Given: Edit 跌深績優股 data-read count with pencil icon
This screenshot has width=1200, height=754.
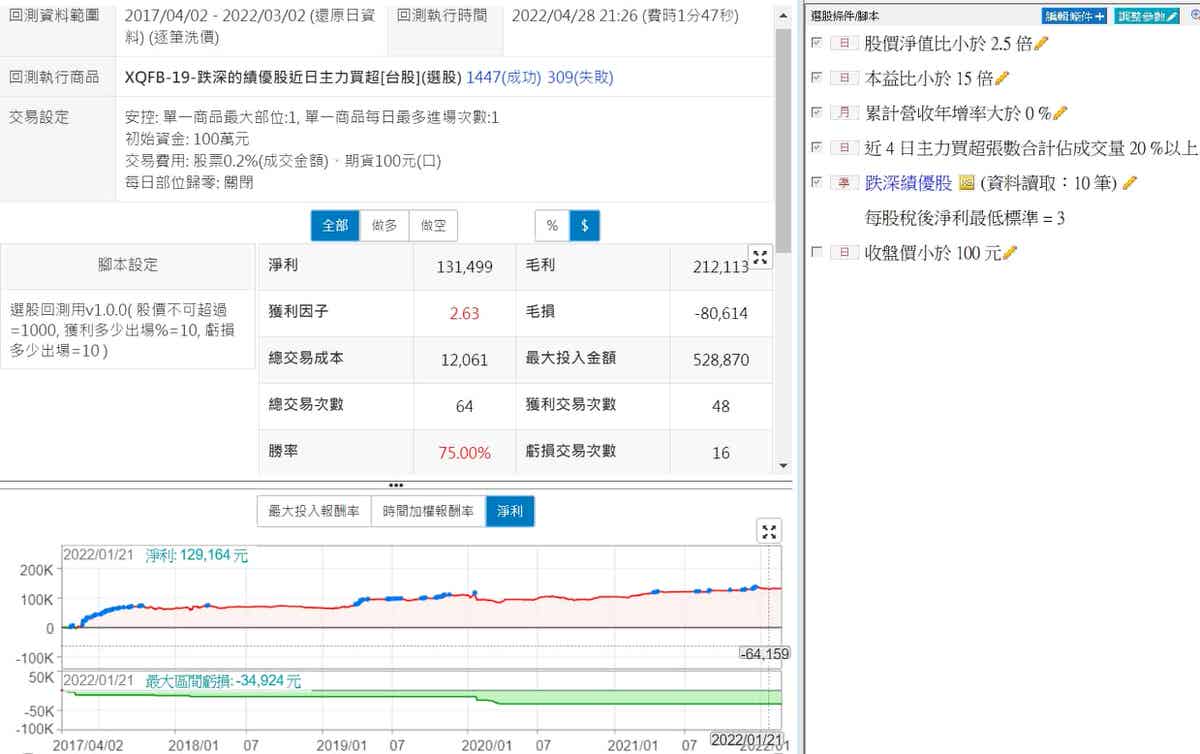Looking at the screenshot, I should click(x=1130, y=183).
